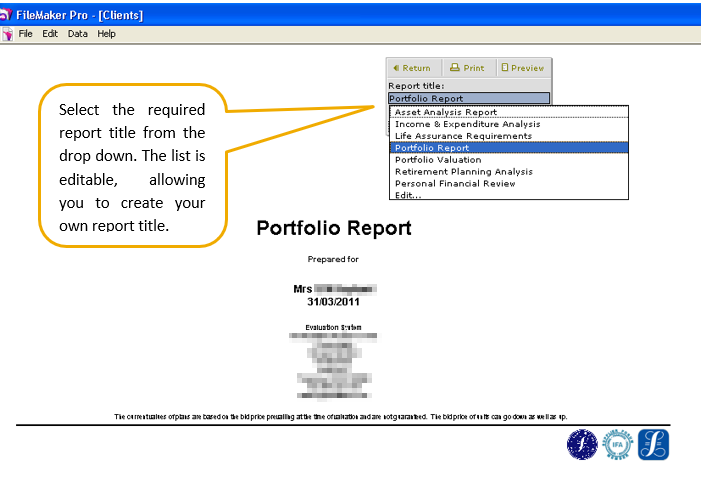Open the Help menu
704x481 pixels.
106,34
